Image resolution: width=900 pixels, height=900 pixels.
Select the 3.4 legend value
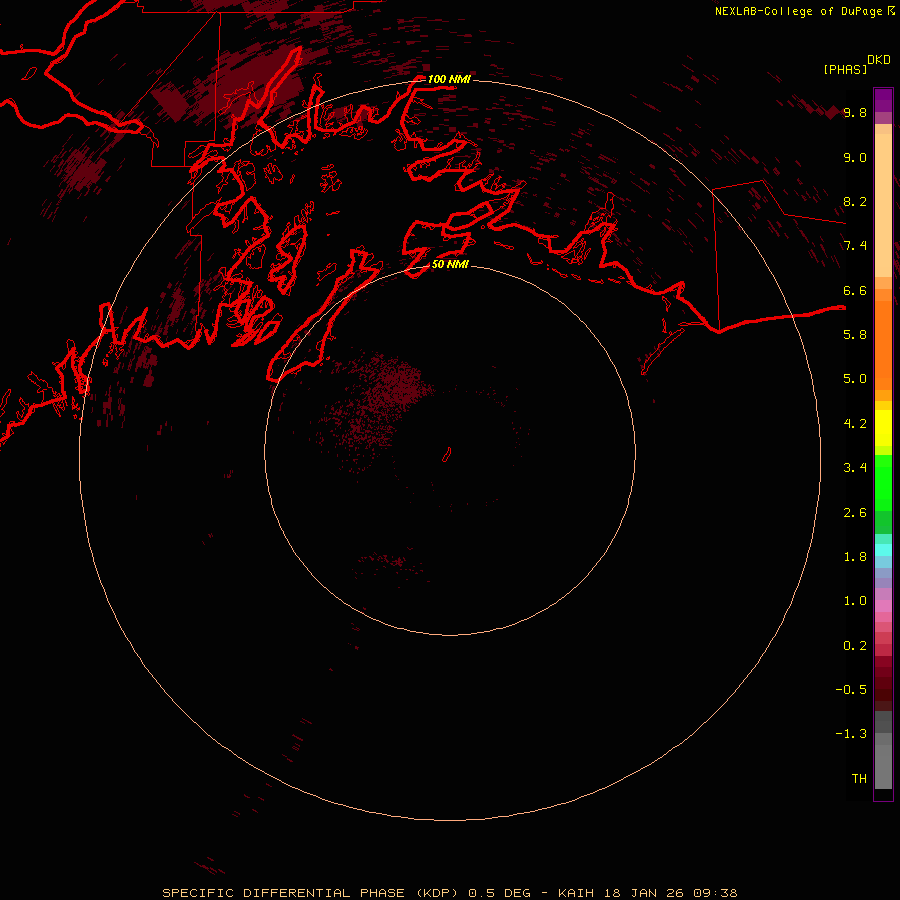pos(855,468)
